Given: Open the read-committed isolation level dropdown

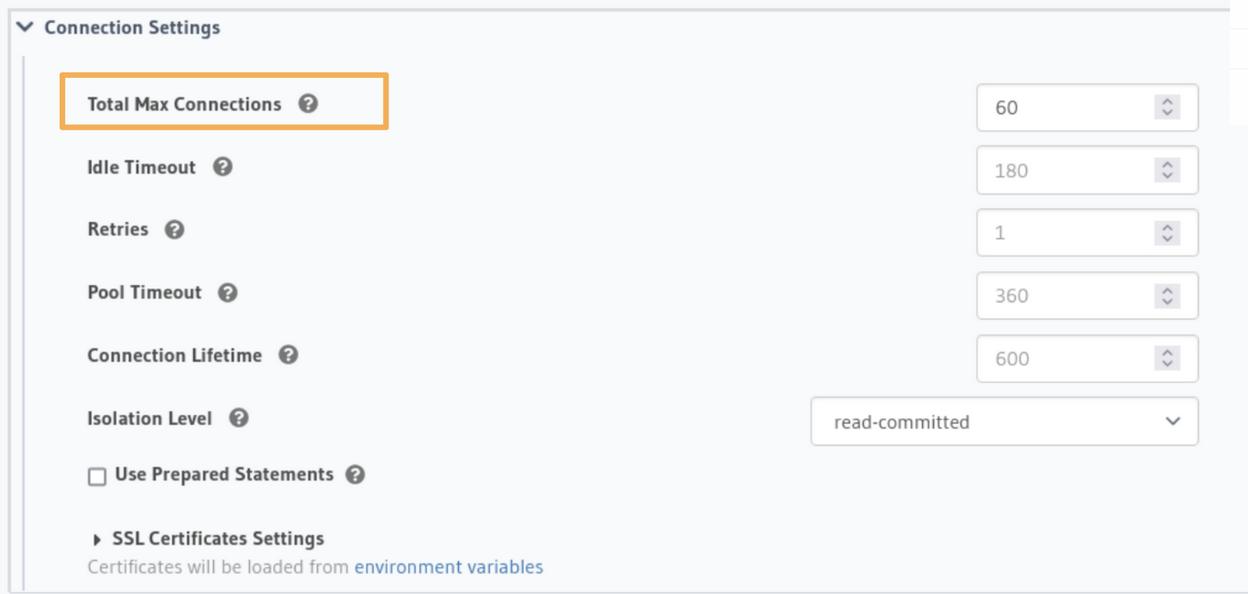Looking at the screenshot, I should pyautogui.click(x=1004, y=422).
